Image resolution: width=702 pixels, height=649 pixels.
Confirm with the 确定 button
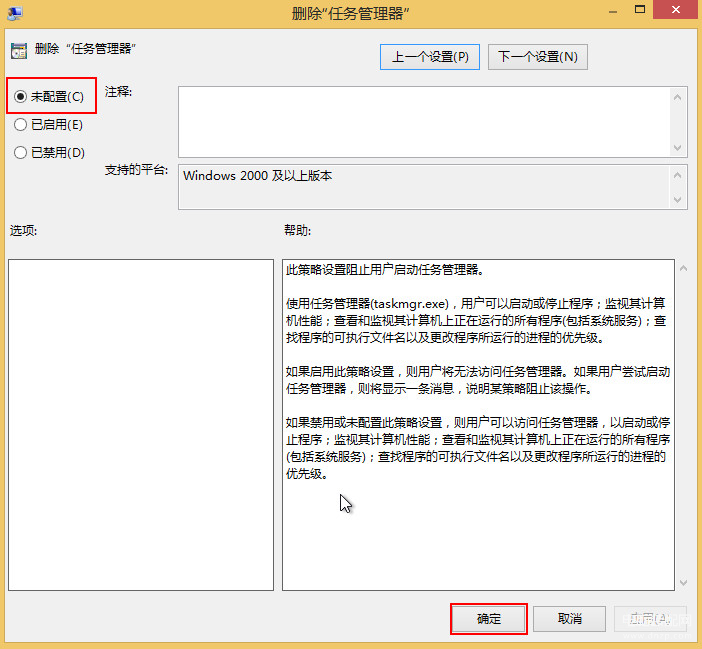point(488,619)
